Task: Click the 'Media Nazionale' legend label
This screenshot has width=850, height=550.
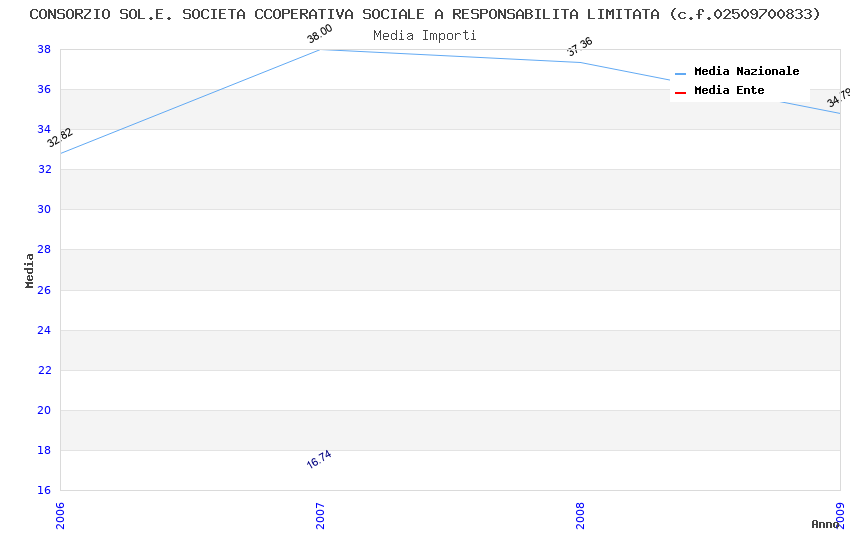Action: [746, 71]
